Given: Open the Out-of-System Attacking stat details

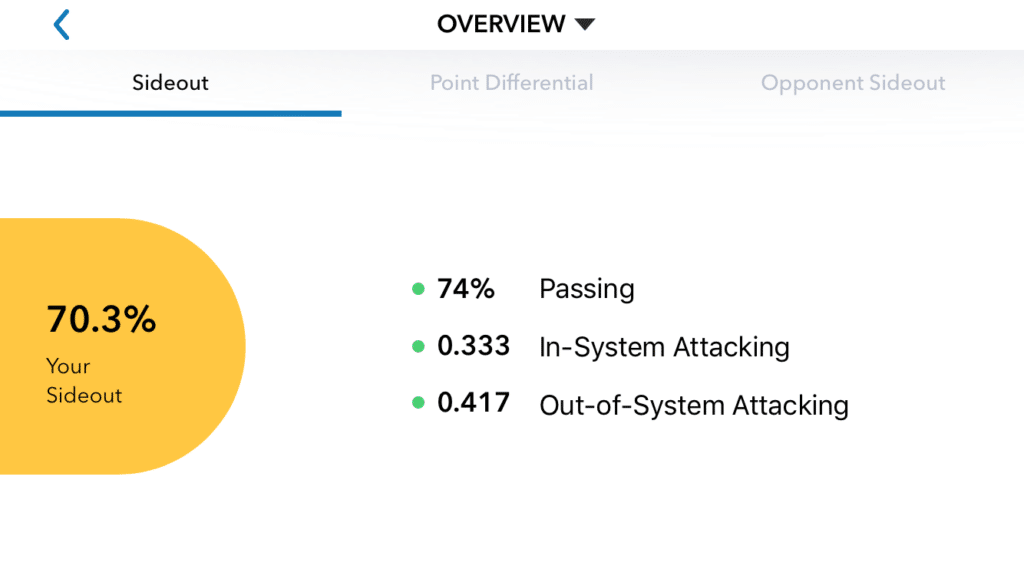Looking at the screenshot, I should pyautogui.click(x=694, y=405).
